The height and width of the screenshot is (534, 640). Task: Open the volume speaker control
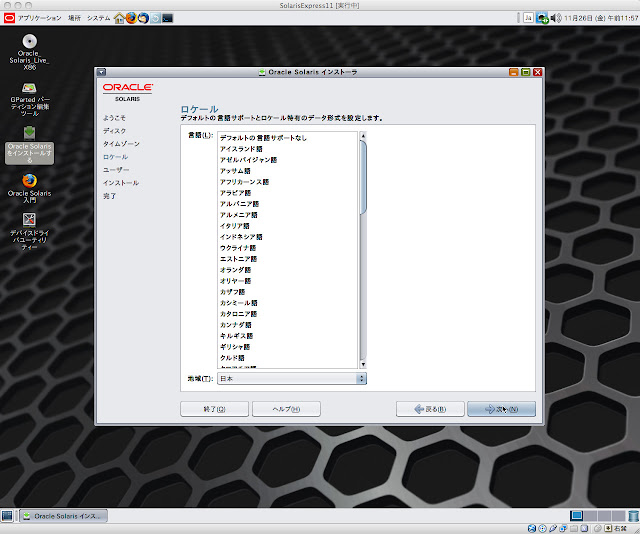coord(556,18)
